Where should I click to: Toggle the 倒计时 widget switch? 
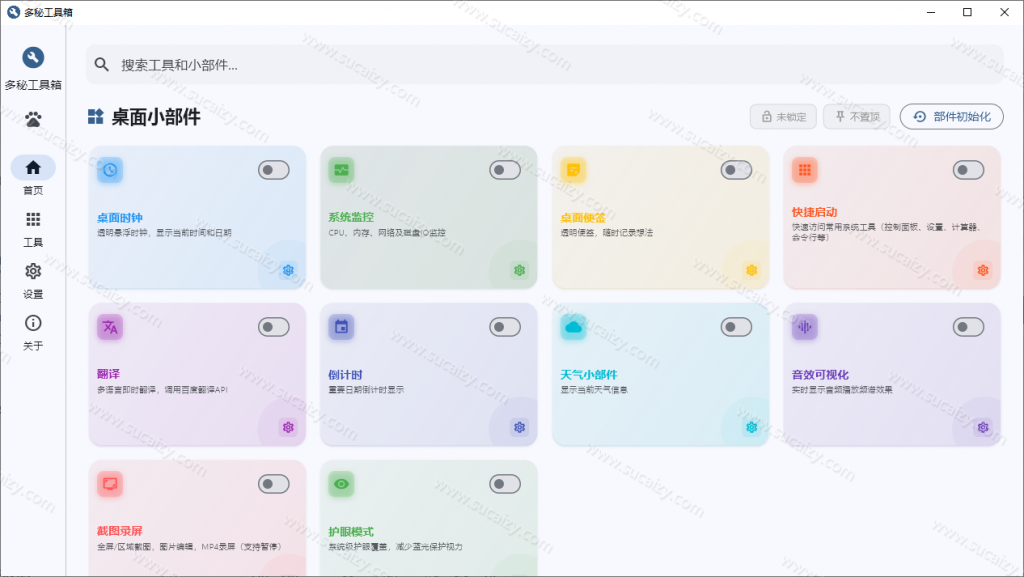point(505,327)
